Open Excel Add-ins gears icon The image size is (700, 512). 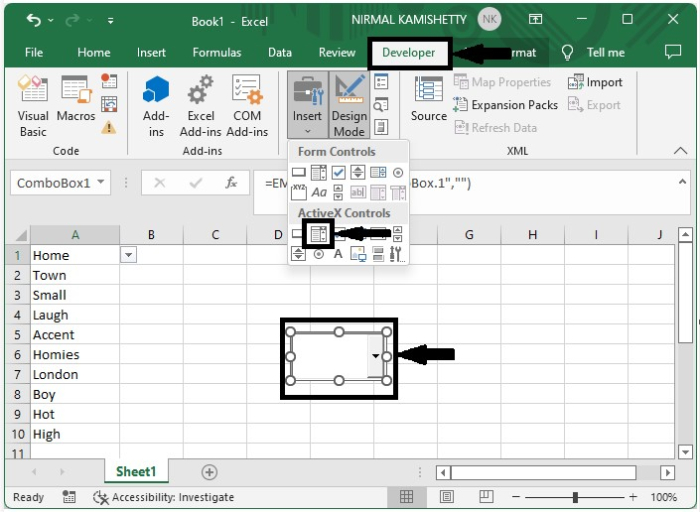(200, 106)
